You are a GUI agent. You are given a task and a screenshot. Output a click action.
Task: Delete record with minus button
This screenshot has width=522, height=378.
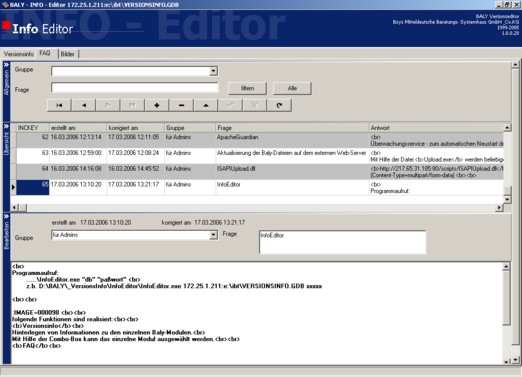point(181,105)
